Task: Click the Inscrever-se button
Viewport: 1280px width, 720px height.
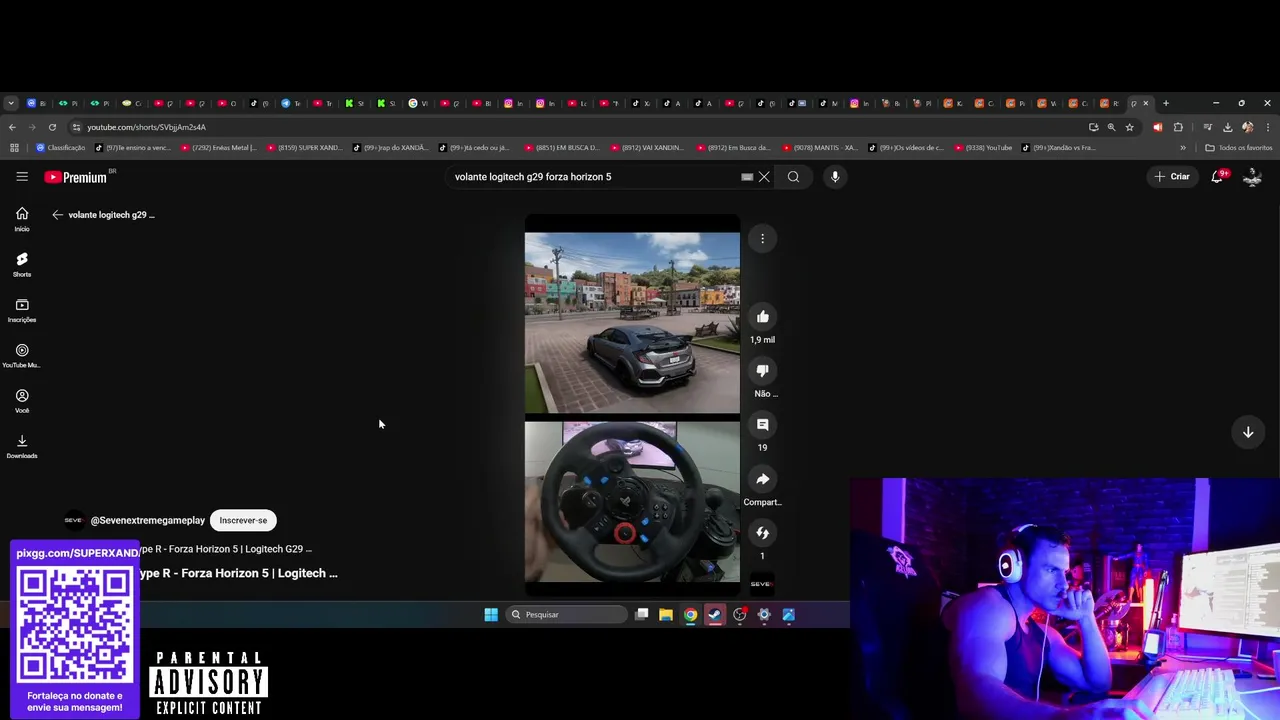Action: pos(243,520)
